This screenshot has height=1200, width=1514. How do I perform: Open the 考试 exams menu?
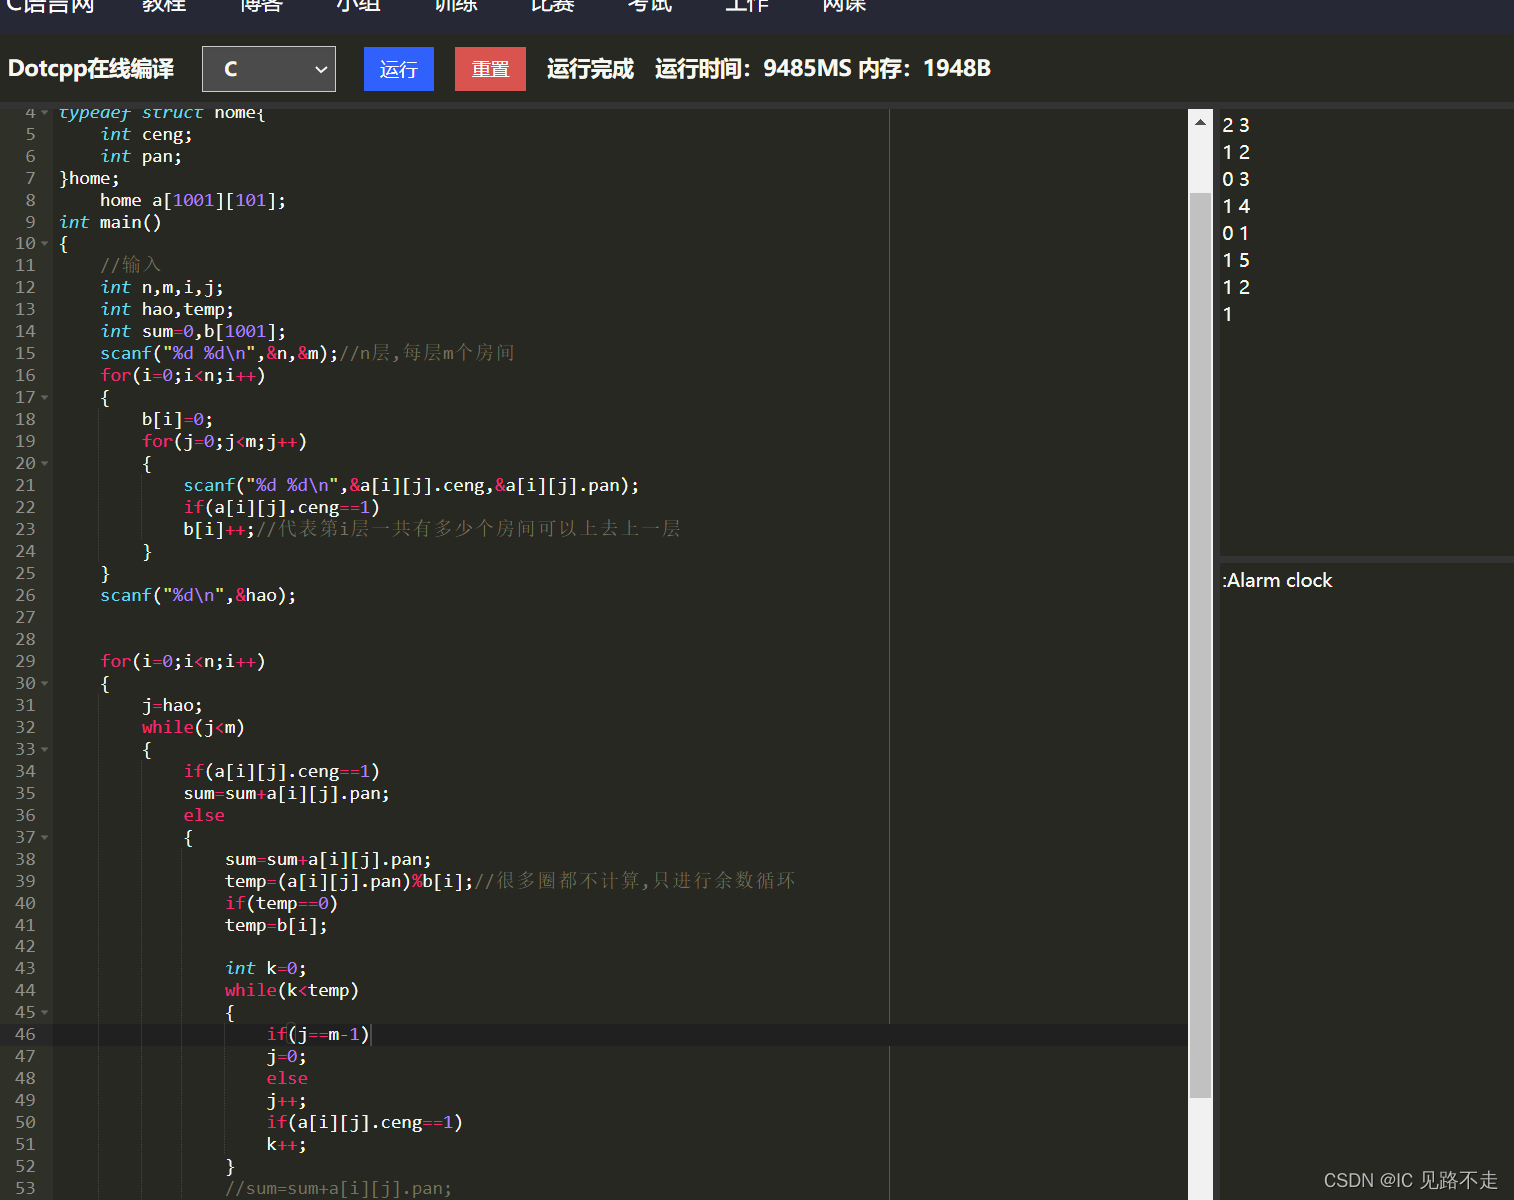[649, 8]
